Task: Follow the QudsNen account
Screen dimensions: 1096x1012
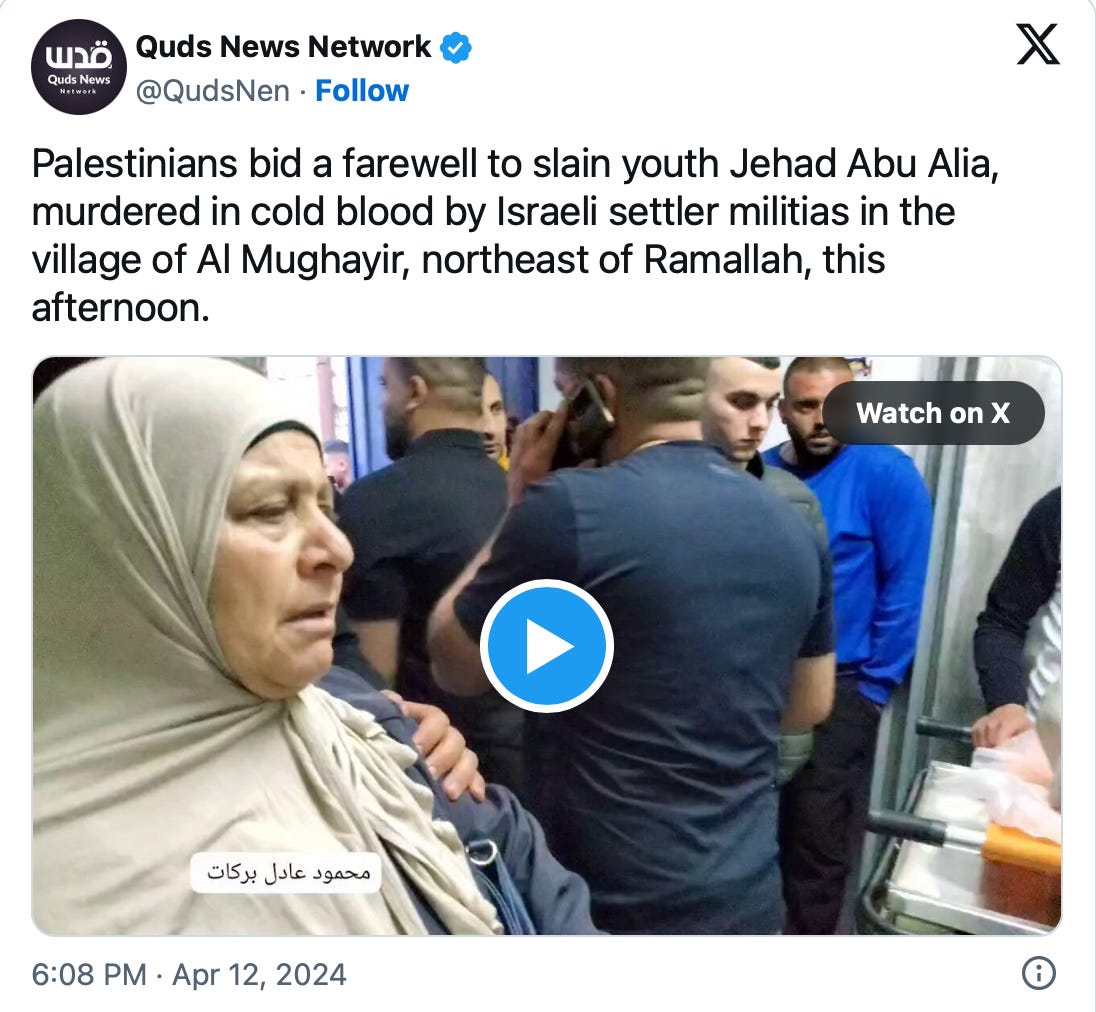Action: click(362, 91)
